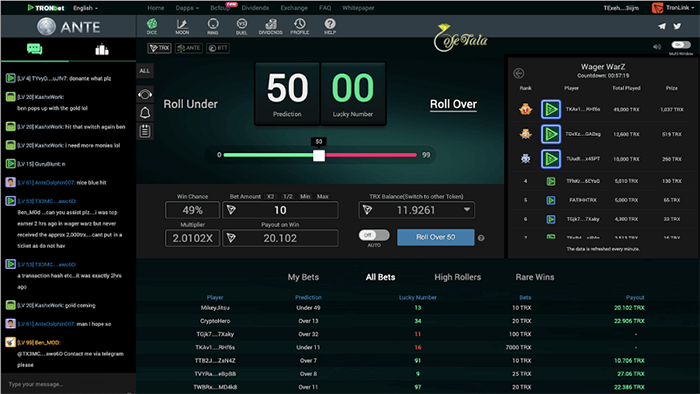Image resolution: width=700 pixels, height=394 pixels.
Task: Switch to the High Rollers tab
Action: 458,277
